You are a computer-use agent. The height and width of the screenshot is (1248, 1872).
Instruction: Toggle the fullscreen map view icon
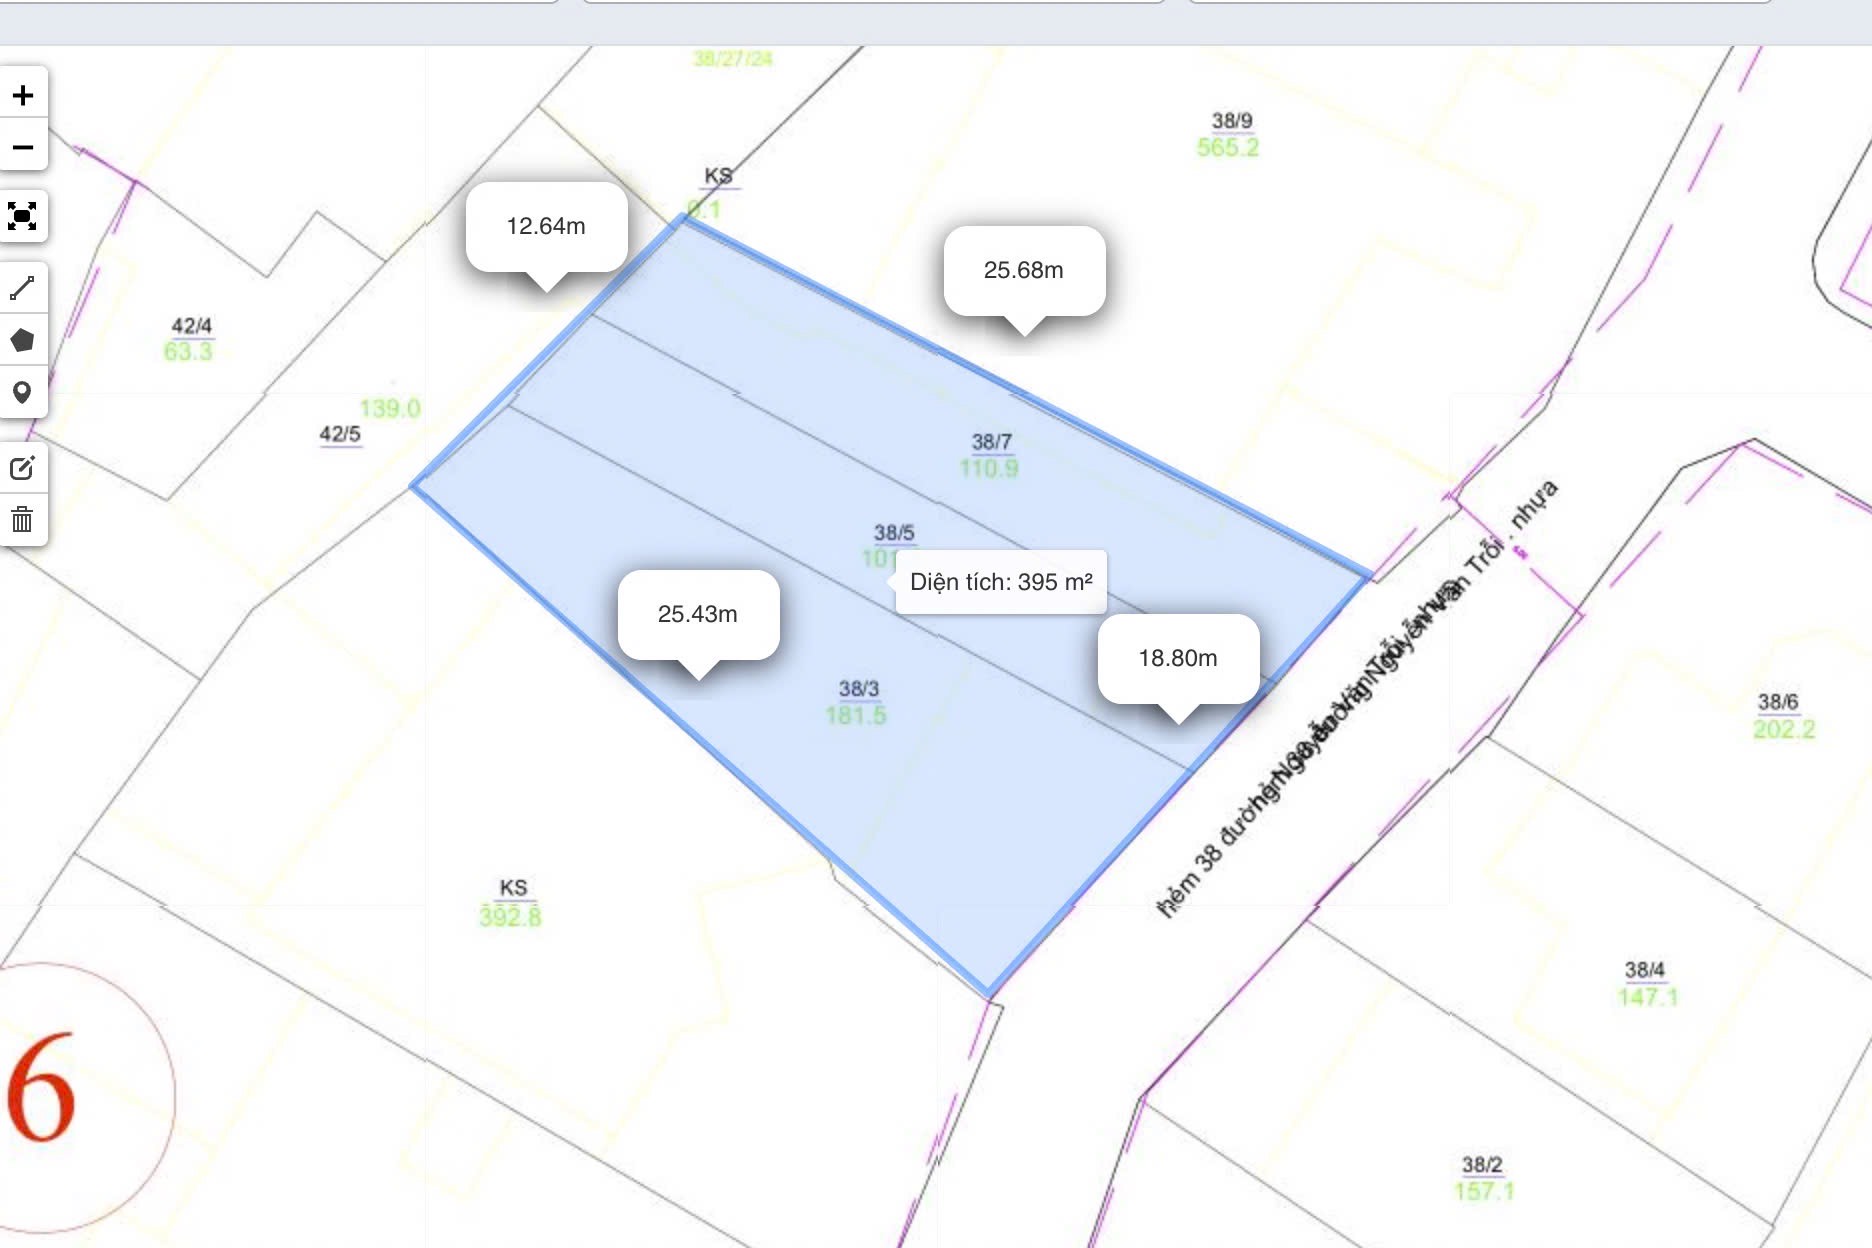click(x=23, y=216)
